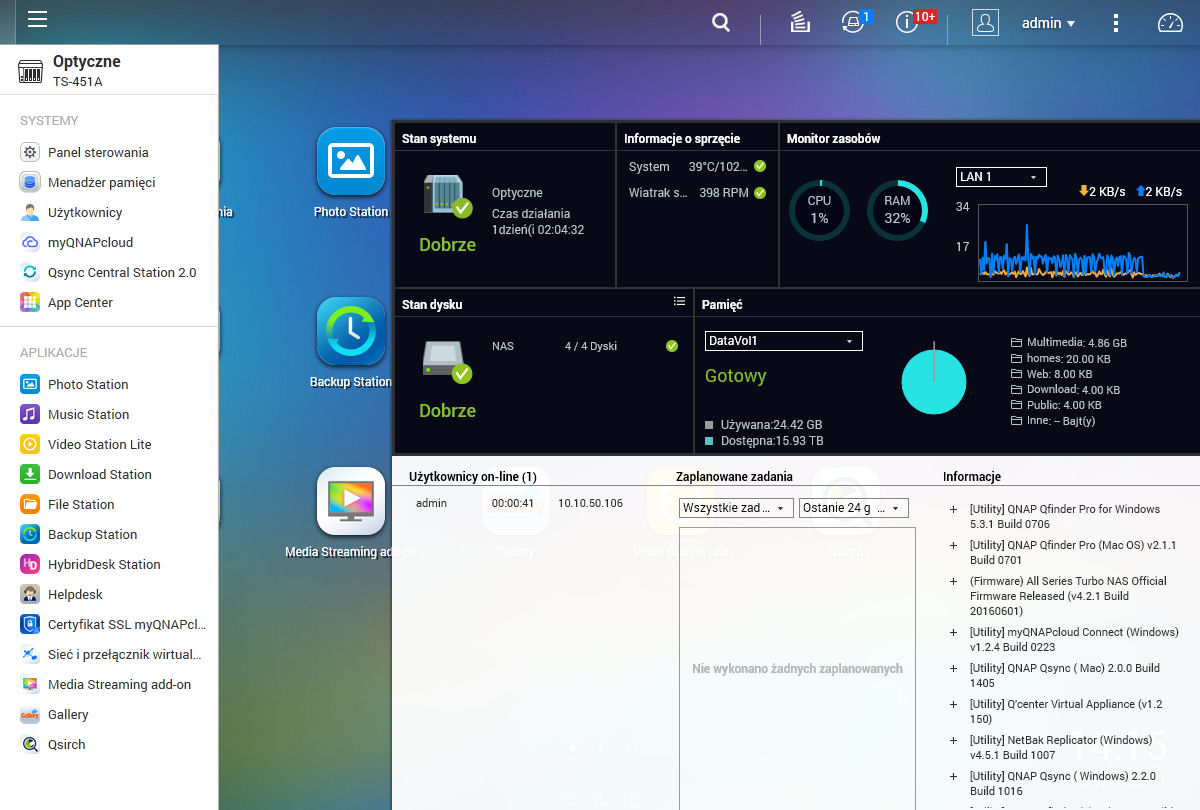Viewport: 1200px width, 810px height.
Task: Open the list icon in Stan dysku header
Action: tap(679, 301)
